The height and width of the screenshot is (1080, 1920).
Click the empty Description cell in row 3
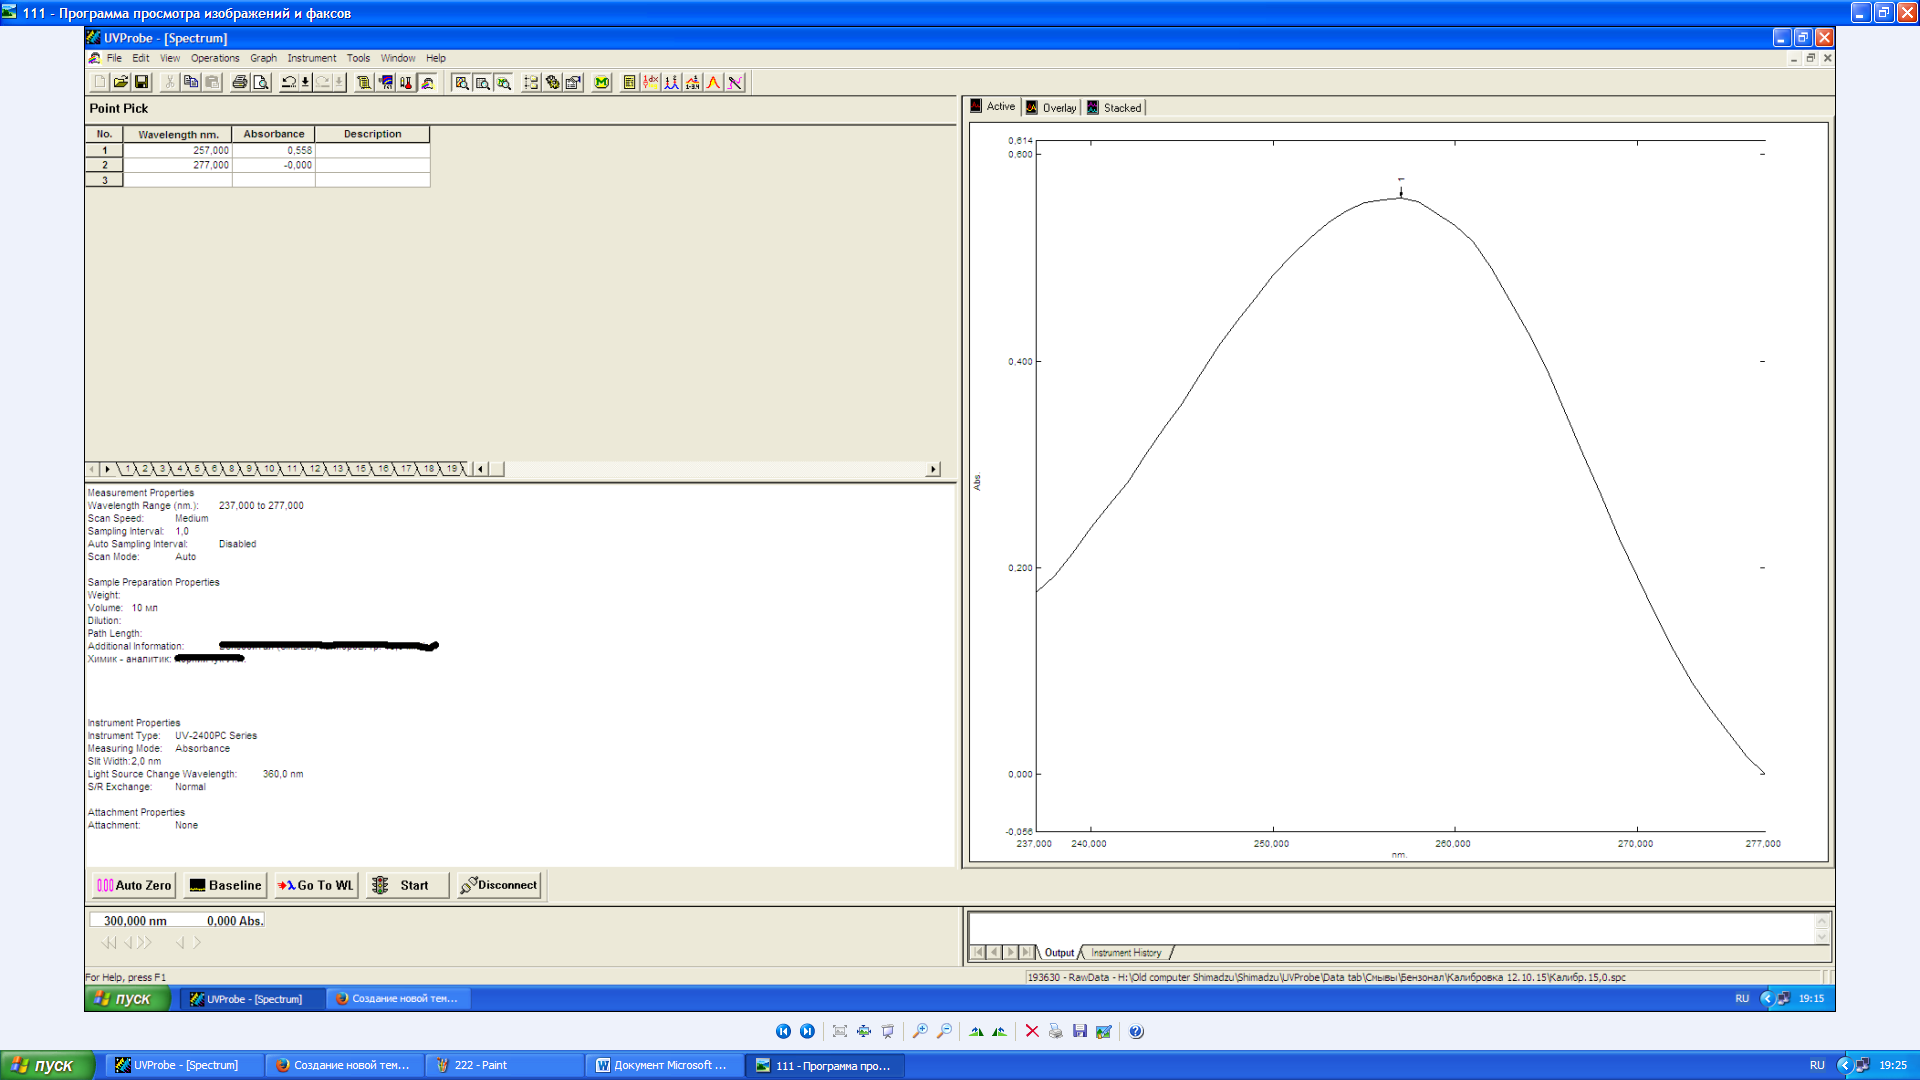(372, 180)
